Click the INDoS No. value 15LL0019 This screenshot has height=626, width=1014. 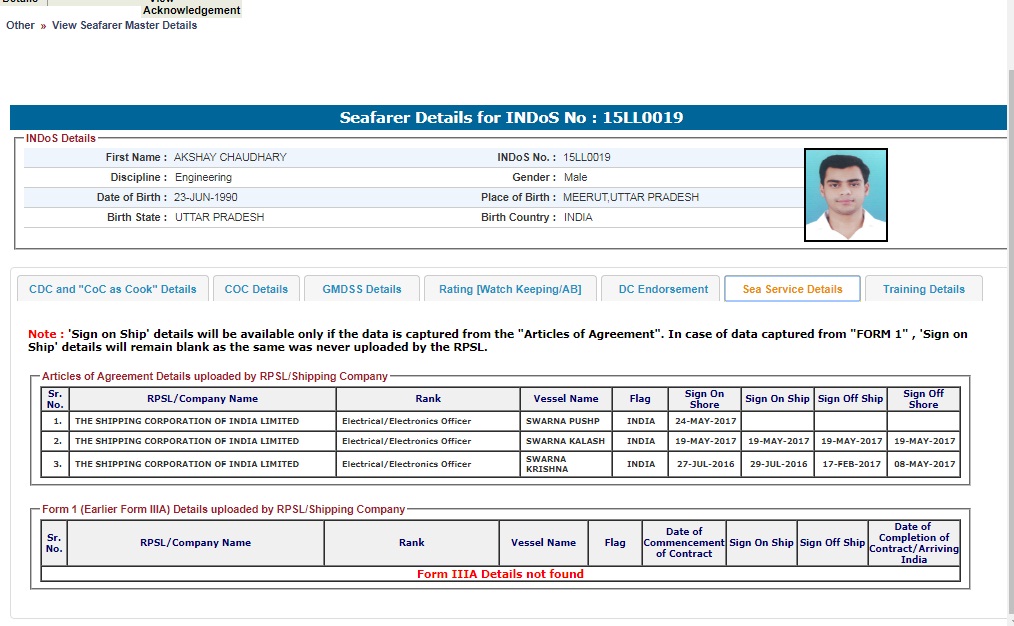pyautogui.click(x=587, y=157)
